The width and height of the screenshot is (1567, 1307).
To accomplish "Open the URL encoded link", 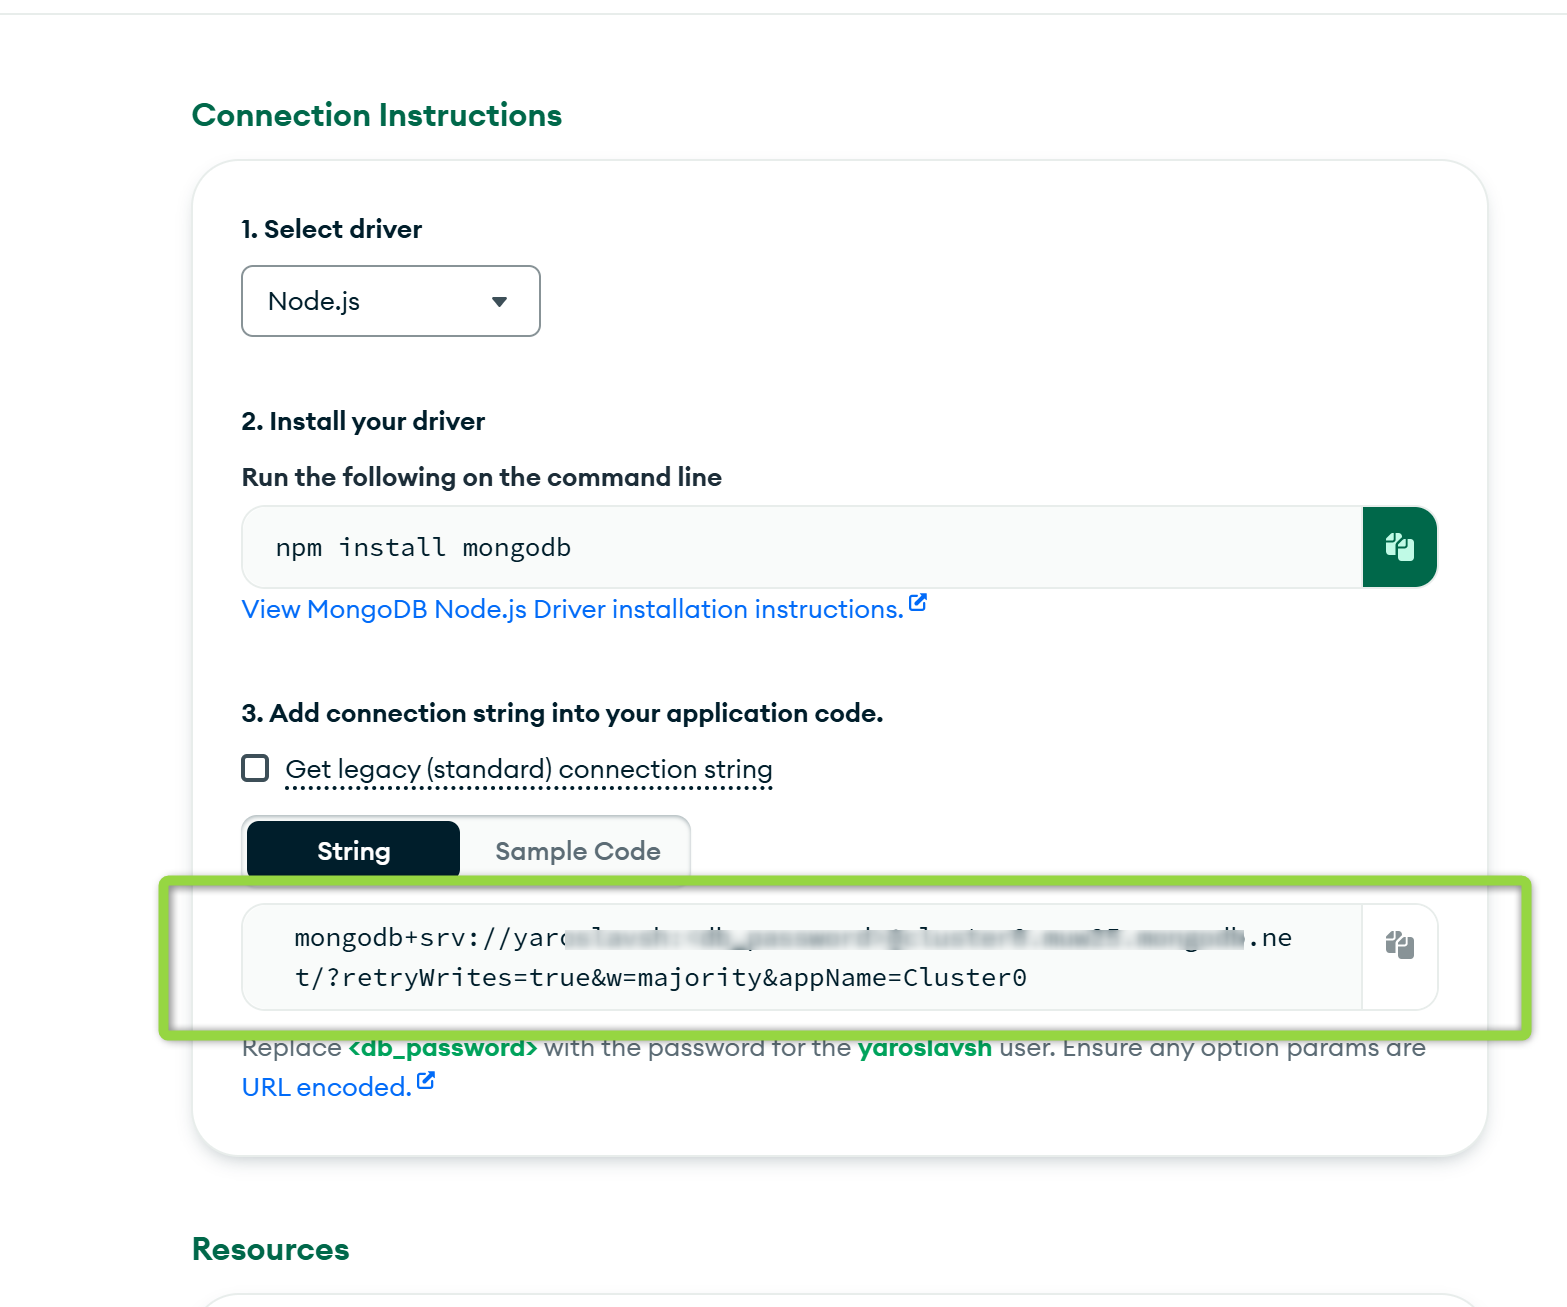I will click(x=327, y=1087).
